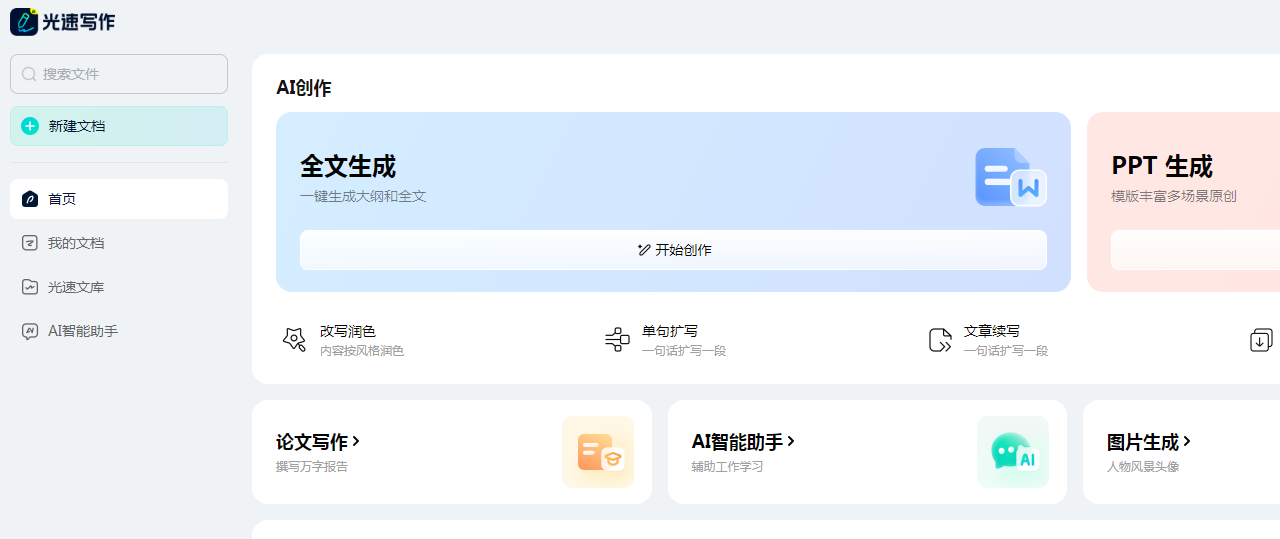Create a new document with 新建文档
This screenshot has height=539, width=1280.
119,126
